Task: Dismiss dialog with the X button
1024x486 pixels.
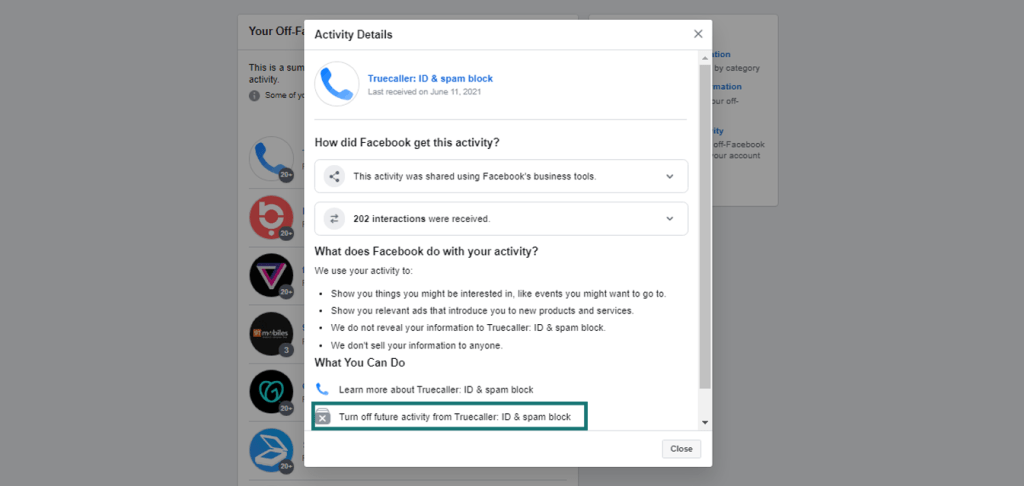Action: 698,34
